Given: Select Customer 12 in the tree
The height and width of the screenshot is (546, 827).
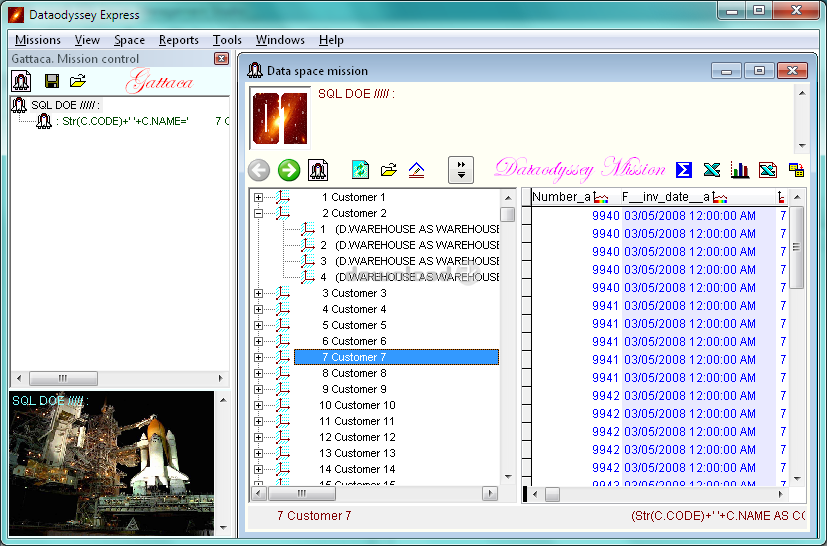Looking at the screenshot, I should tap(357, 437).
